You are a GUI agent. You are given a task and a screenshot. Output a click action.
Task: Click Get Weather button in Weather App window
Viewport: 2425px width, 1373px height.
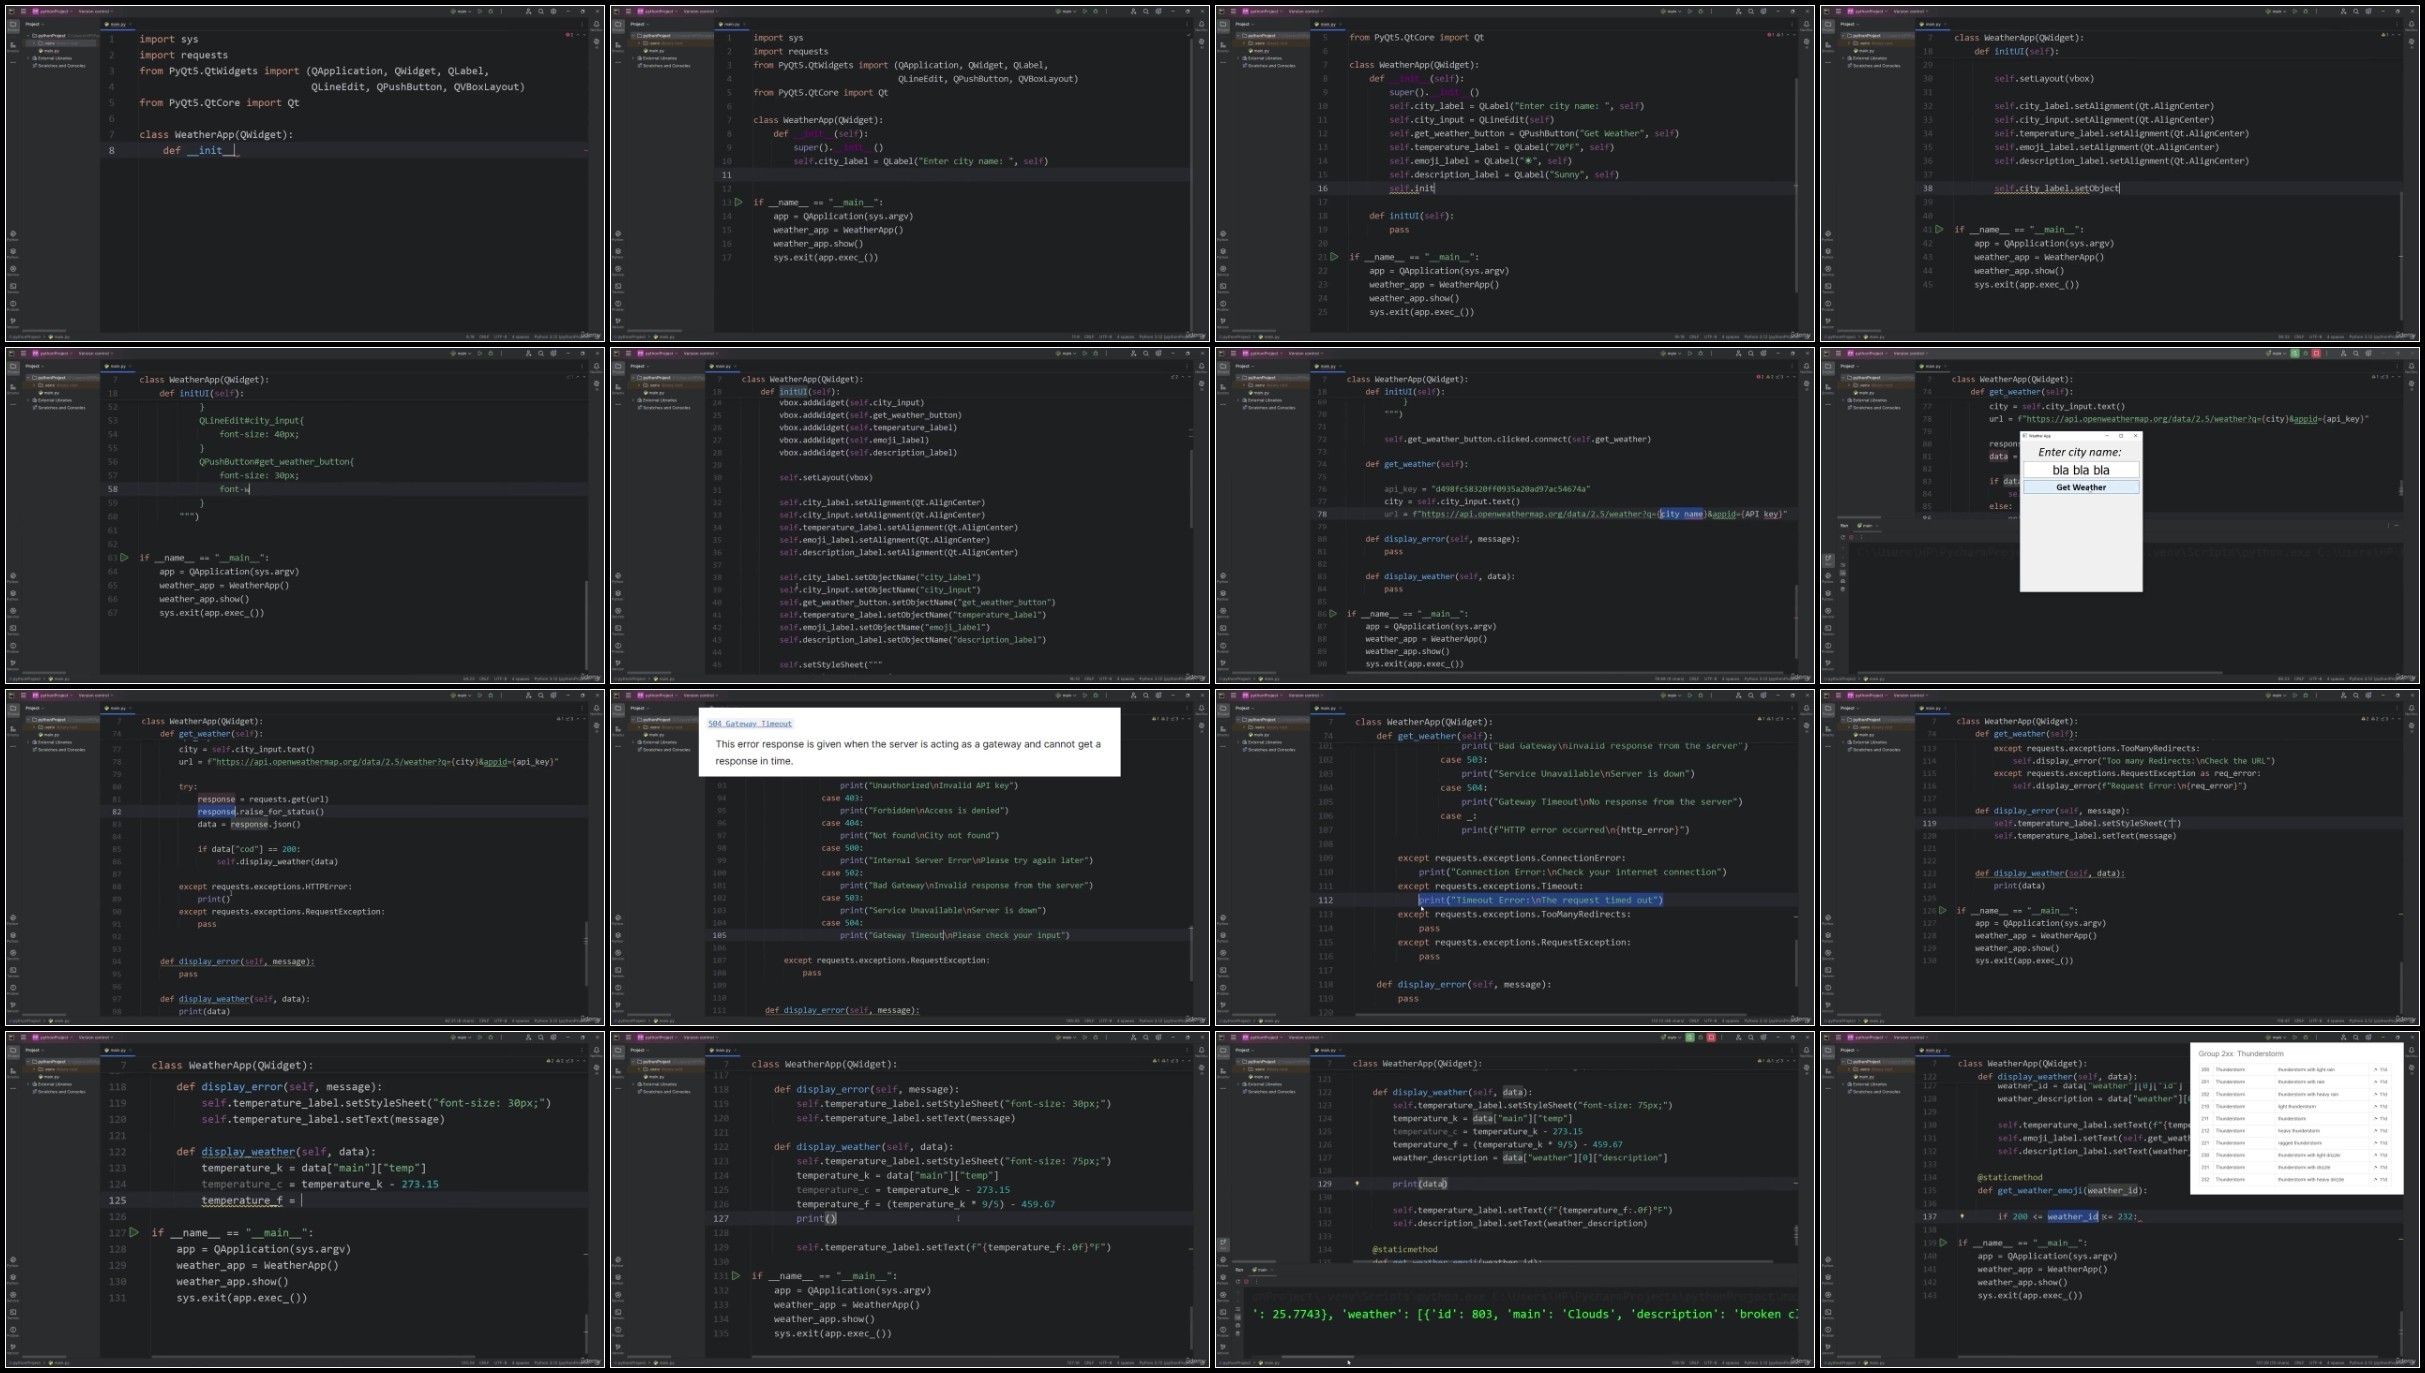coord(2081,487)
